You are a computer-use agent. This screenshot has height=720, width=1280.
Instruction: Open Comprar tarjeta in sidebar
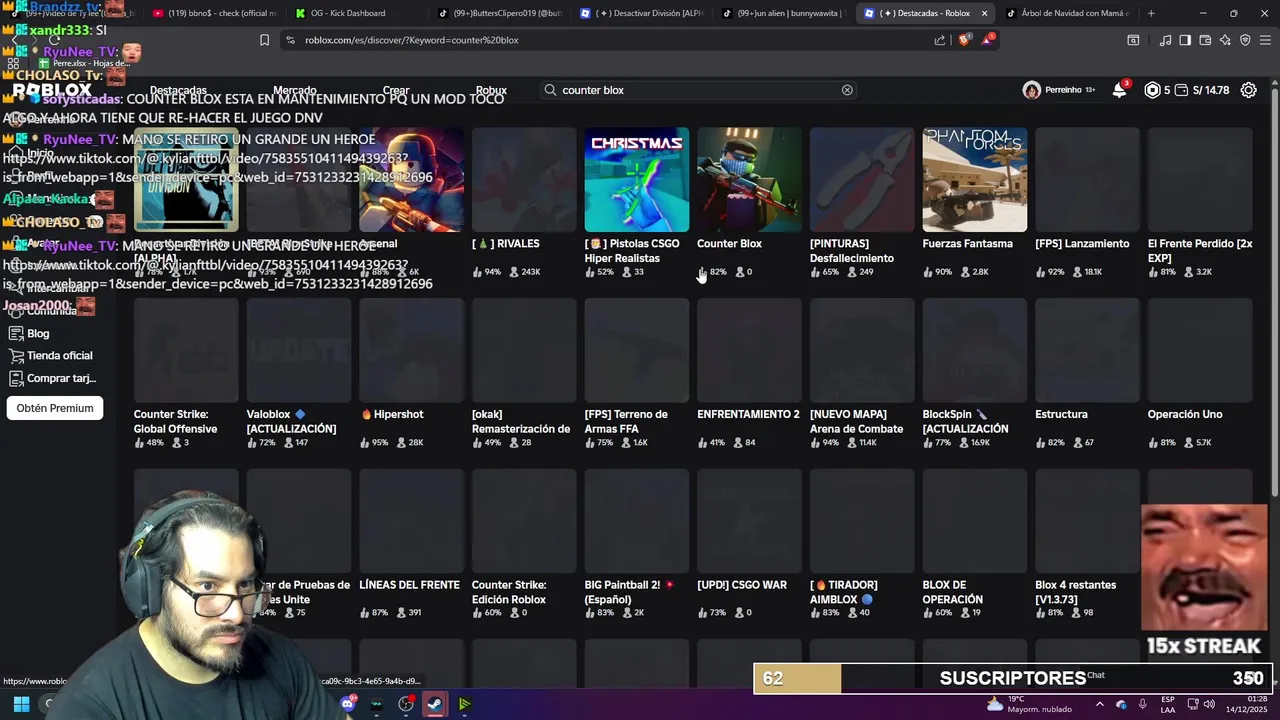point(53,379)
